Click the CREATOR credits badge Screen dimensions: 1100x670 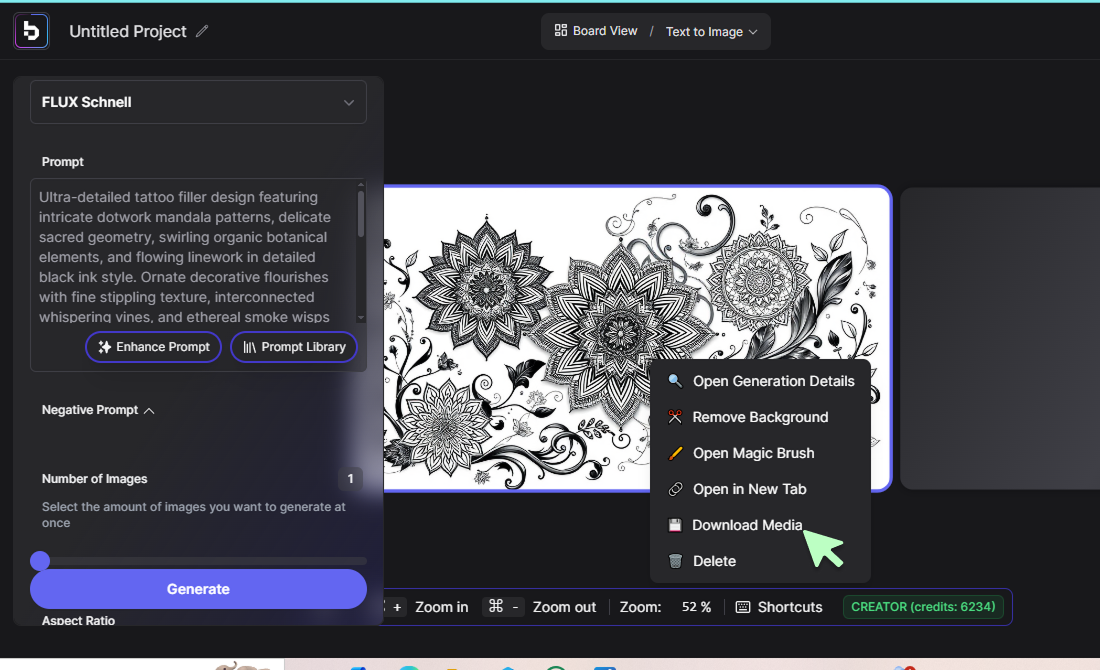pos(923,607)
